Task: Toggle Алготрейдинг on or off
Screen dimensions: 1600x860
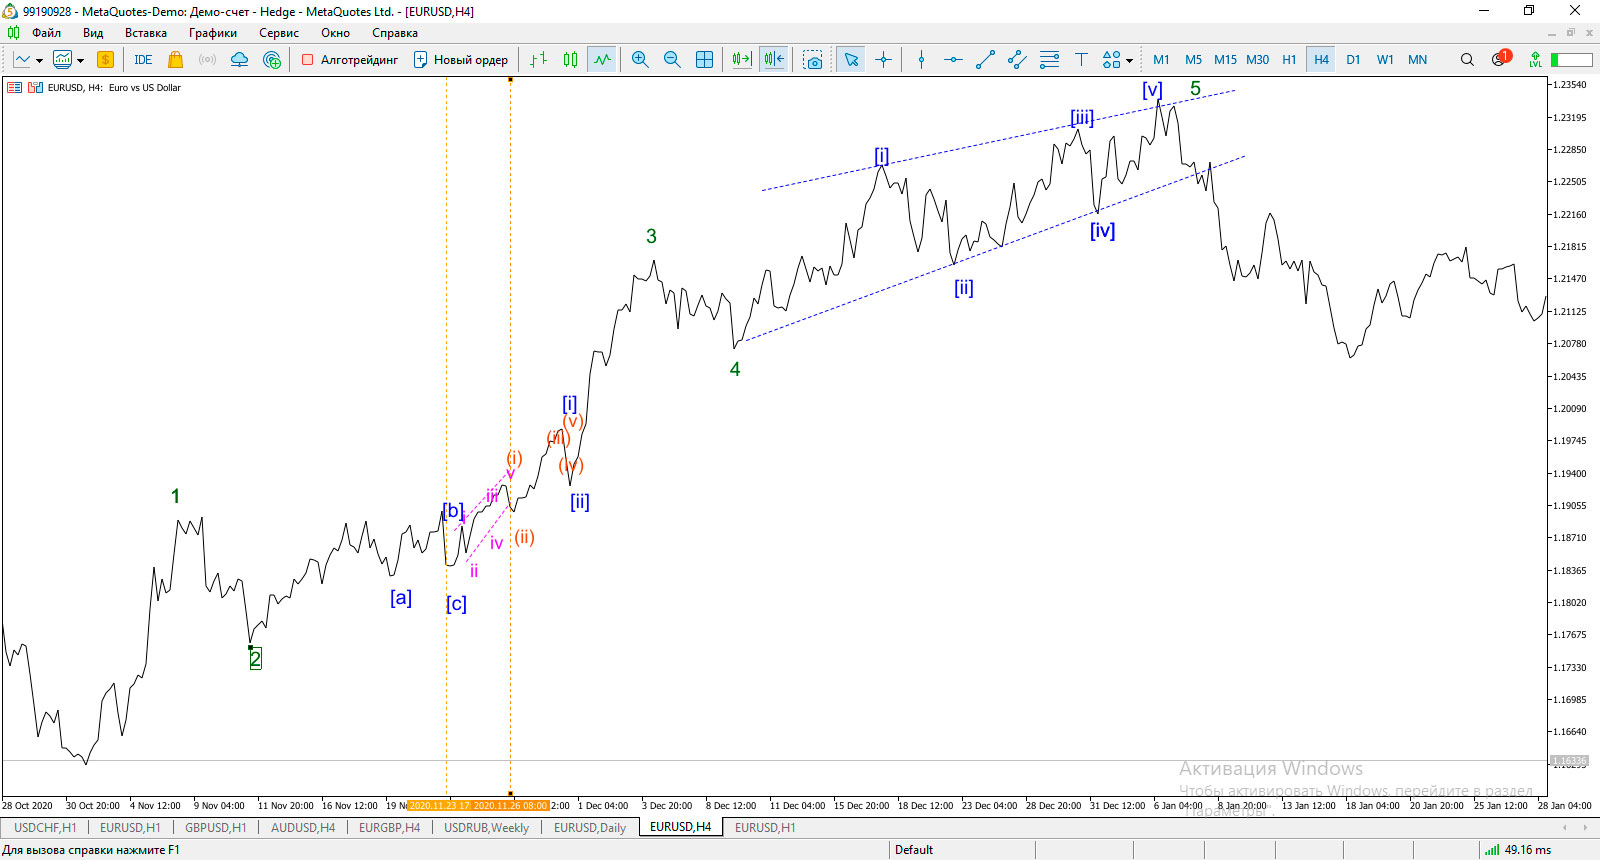Action: (350, 60)
